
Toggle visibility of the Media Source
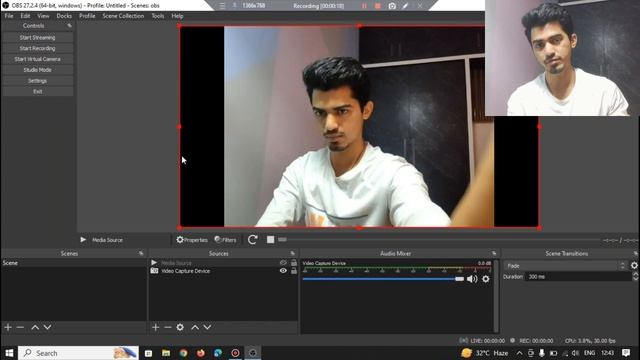pyautogui.click(x=283, y=263)
